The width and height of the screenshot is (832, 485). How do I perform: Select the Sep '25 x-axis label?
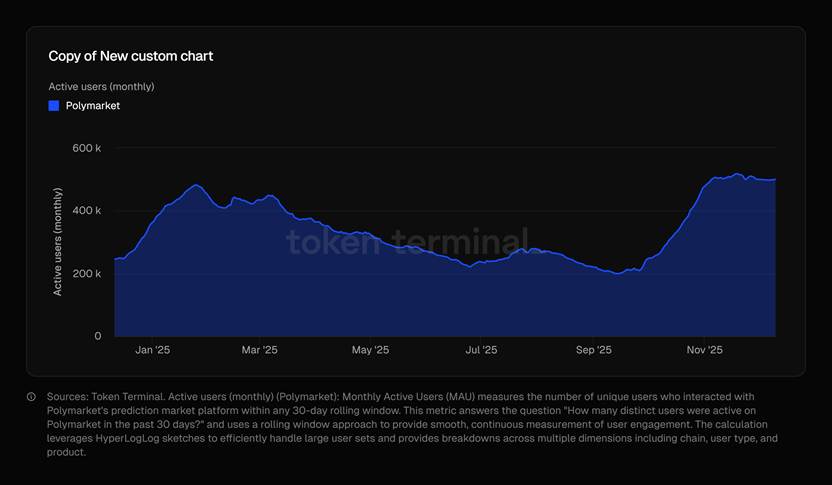click(x=593, y=350)
